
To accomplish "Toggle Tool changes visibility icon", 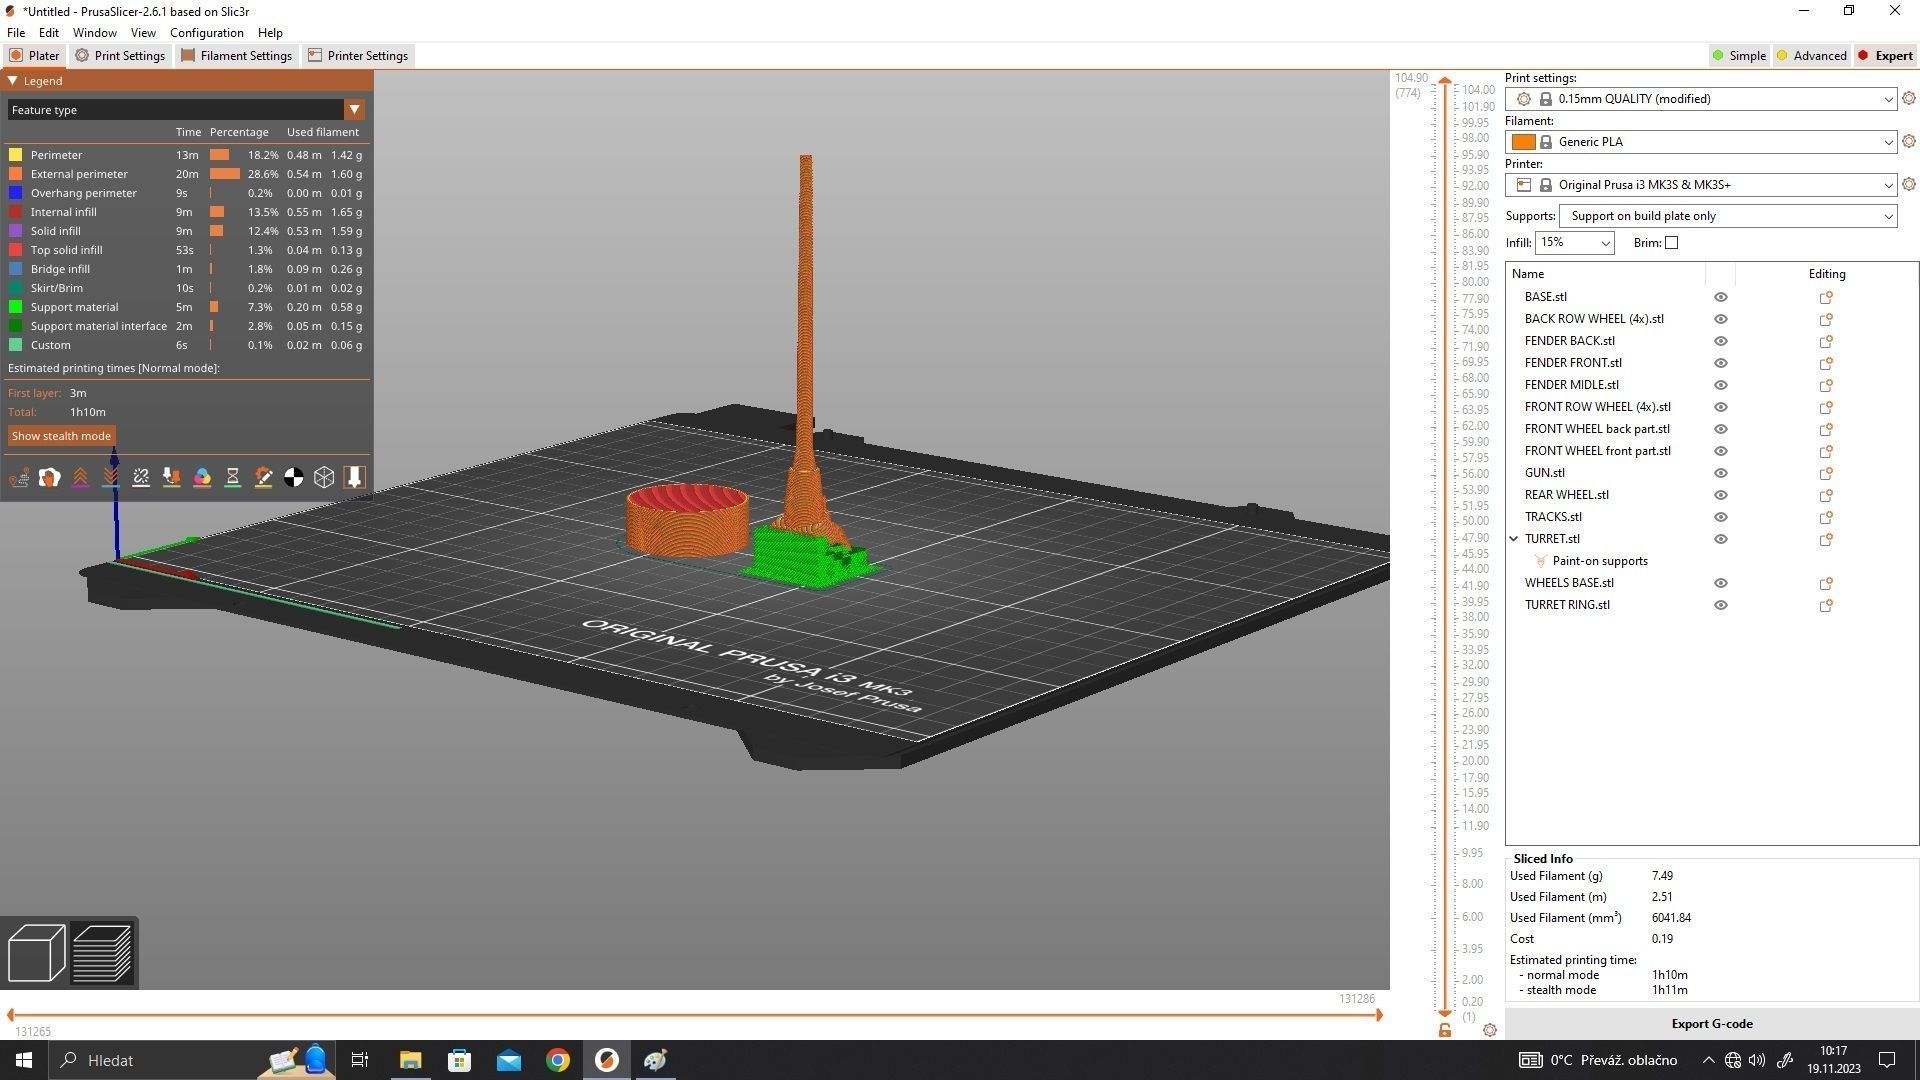I will tap(172, 478).
